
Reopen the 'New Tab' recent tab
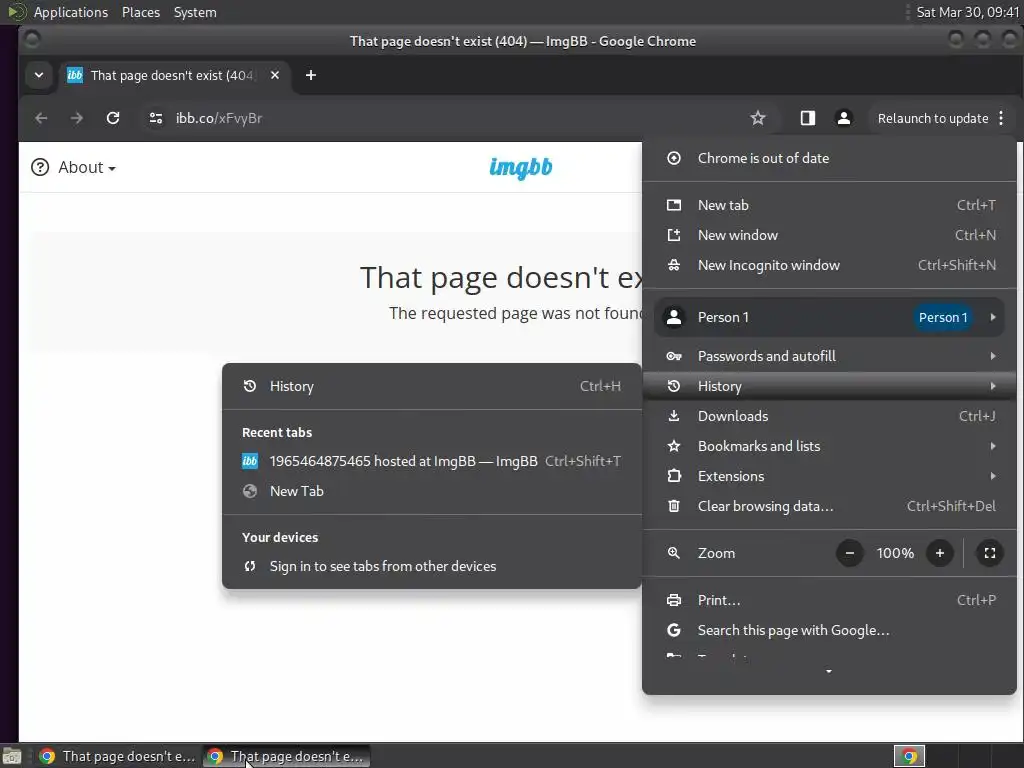coord(432,491)
